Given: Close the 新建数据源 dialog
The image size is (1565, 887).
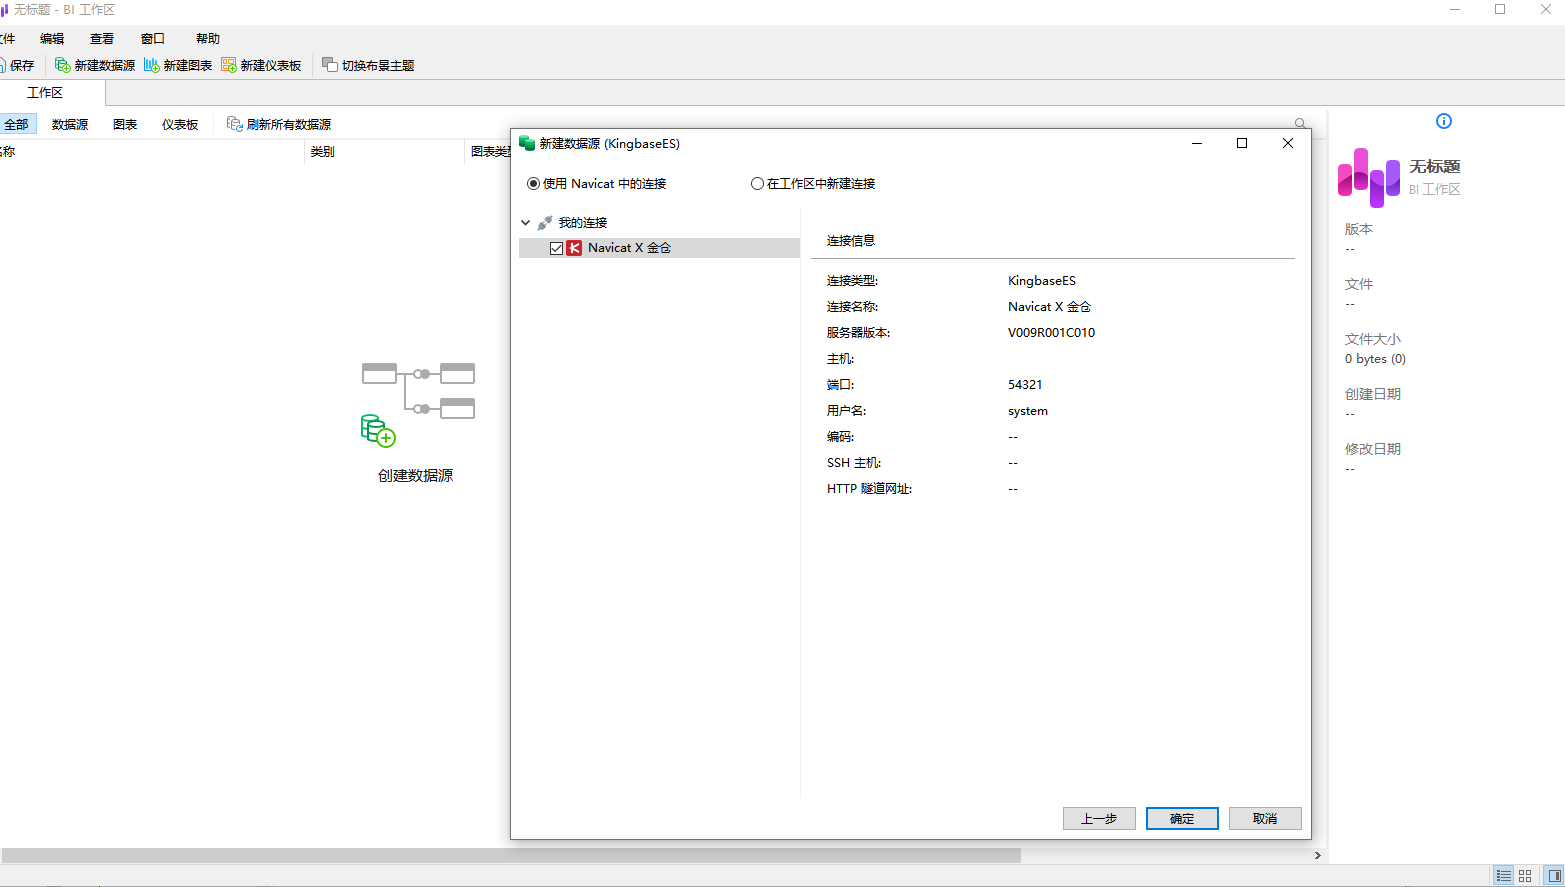Looking at the screenshot, I should point(1288,144).
